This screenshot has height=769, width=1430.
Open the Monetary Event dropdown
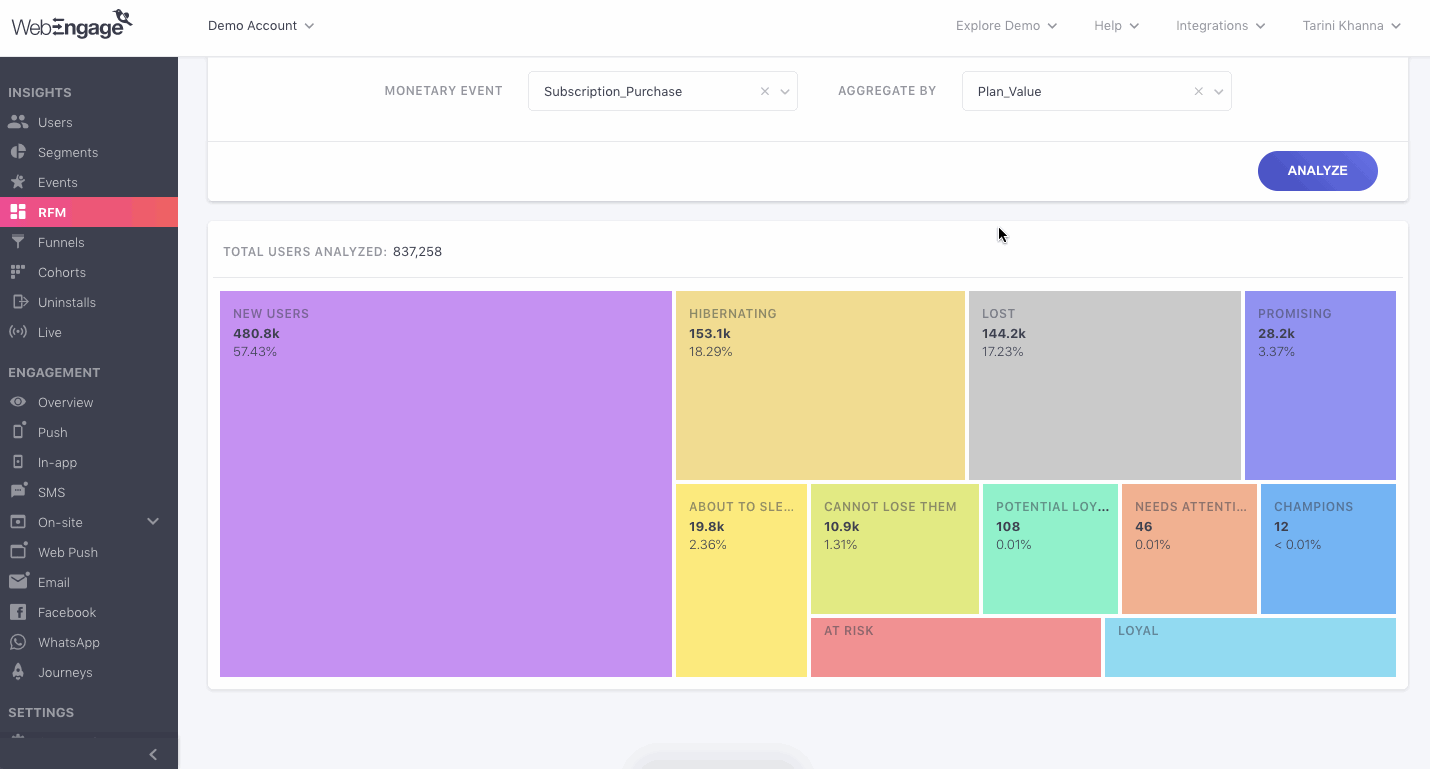784,91
